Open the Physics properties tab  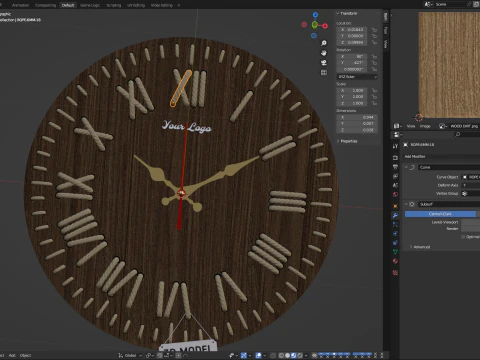coord(395,234)
